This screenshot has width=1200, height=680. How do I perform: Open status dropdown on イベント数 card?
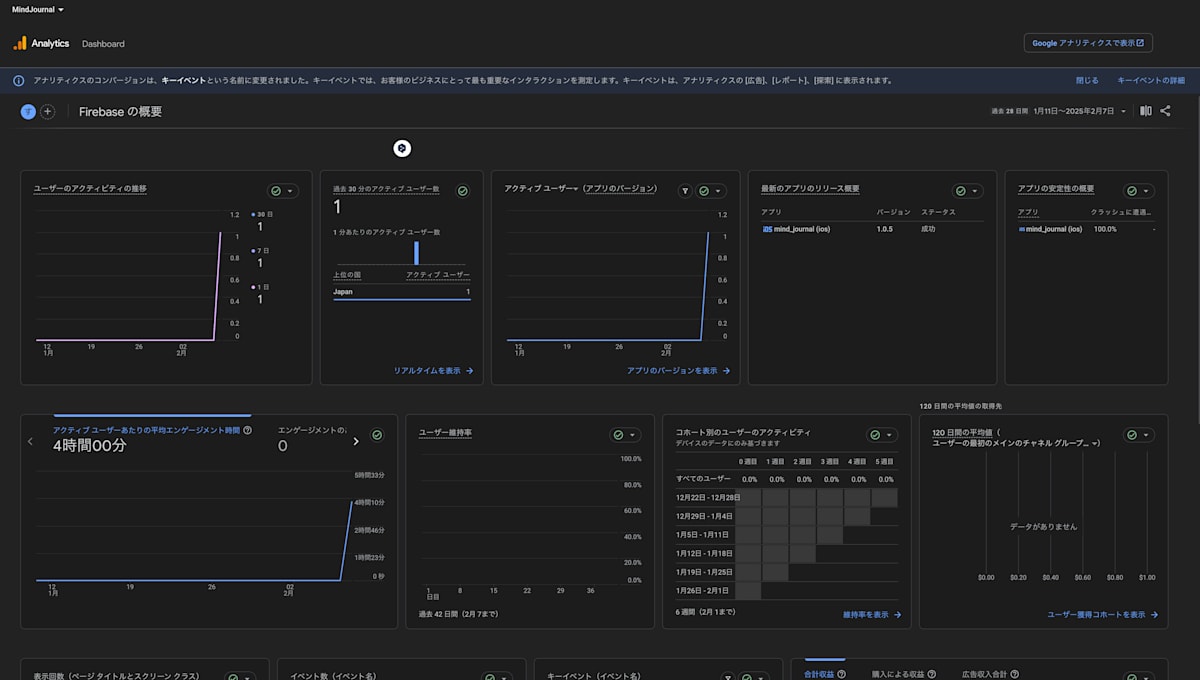coord(497,677)
